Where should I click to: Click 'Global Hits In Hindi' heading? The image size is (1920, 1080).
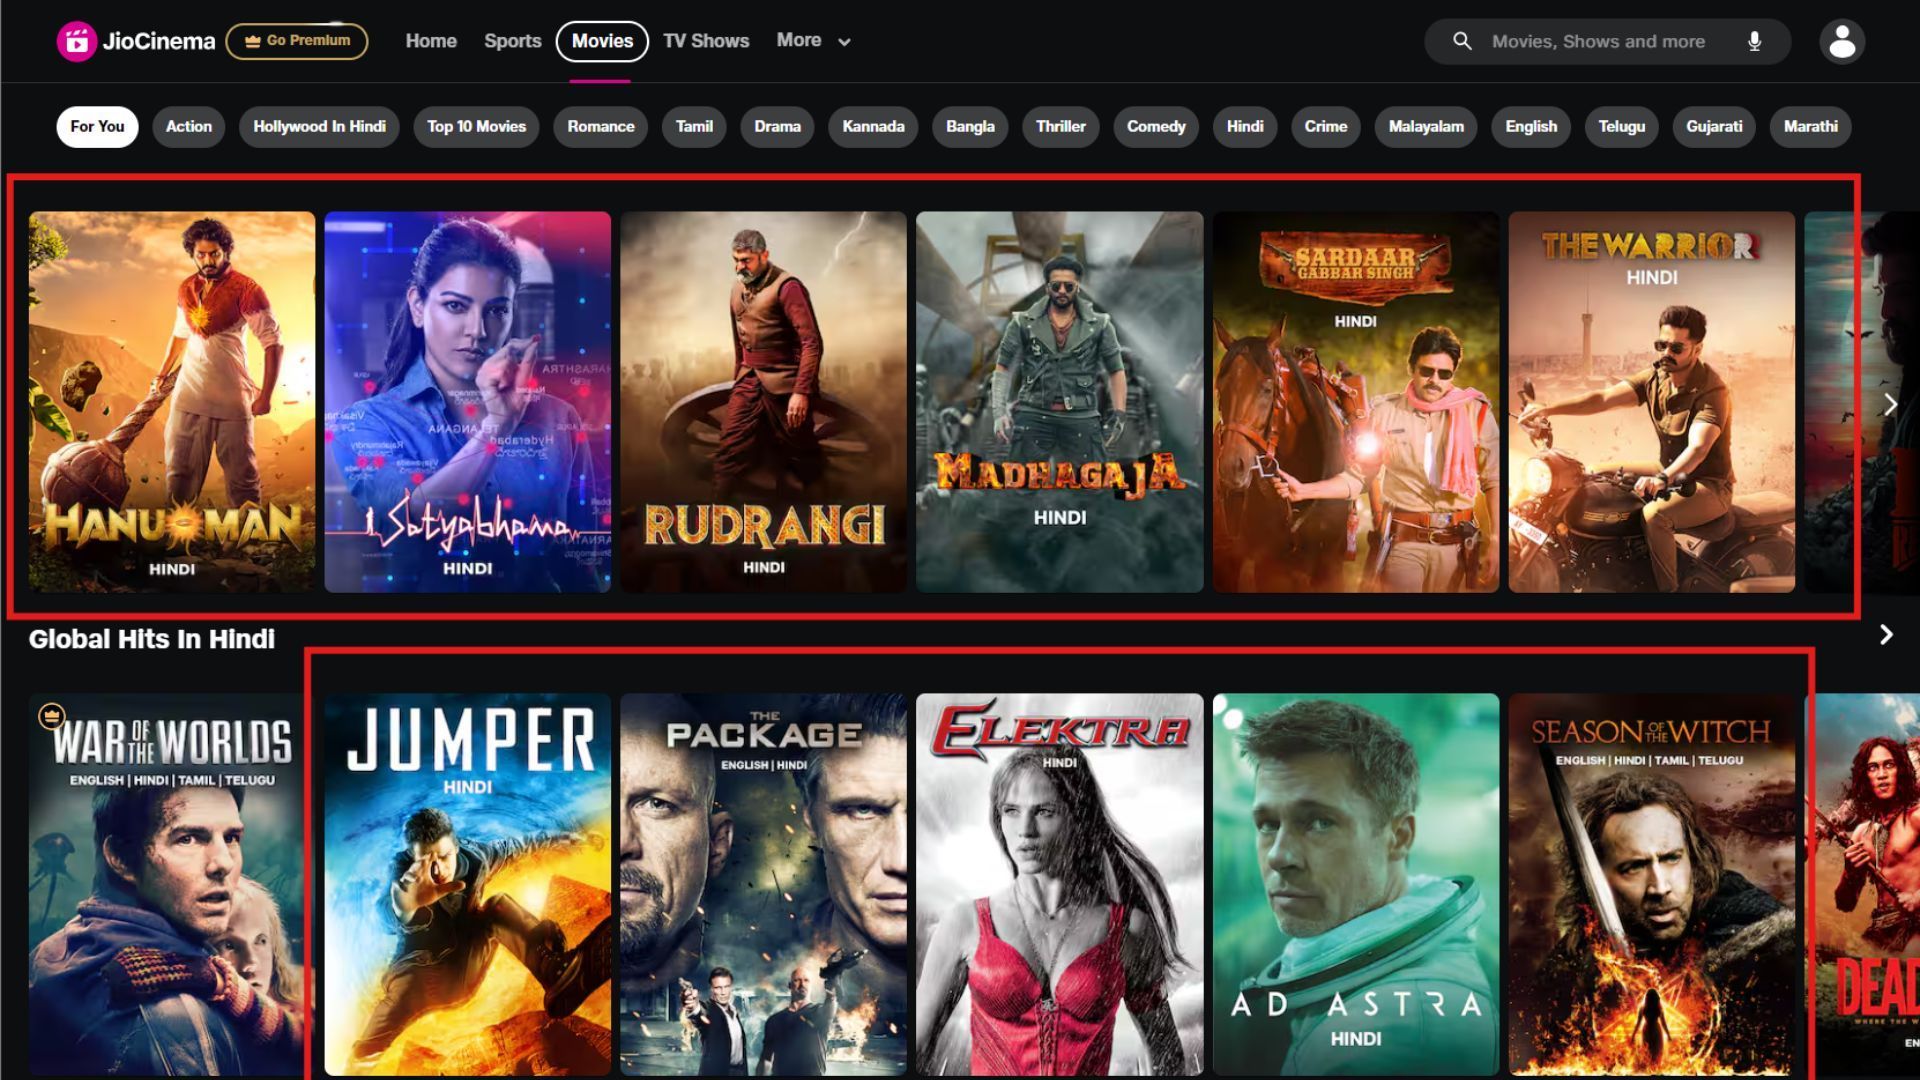[x=151, y=639]
